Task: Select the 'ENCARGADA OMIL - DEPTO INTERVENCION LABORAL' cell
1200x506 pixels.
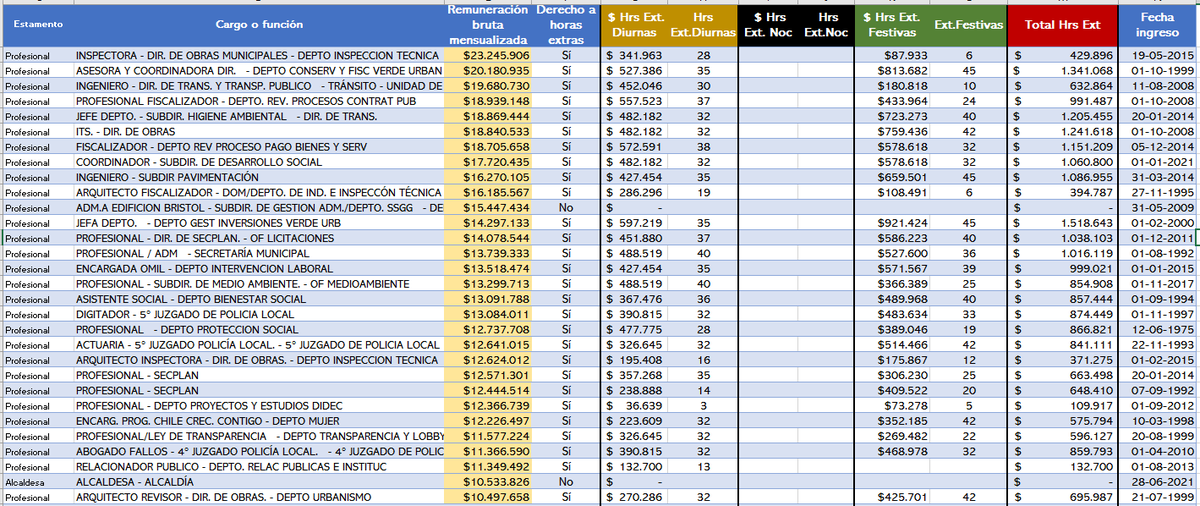Action: pyautogui.click(x=258, y=269)
